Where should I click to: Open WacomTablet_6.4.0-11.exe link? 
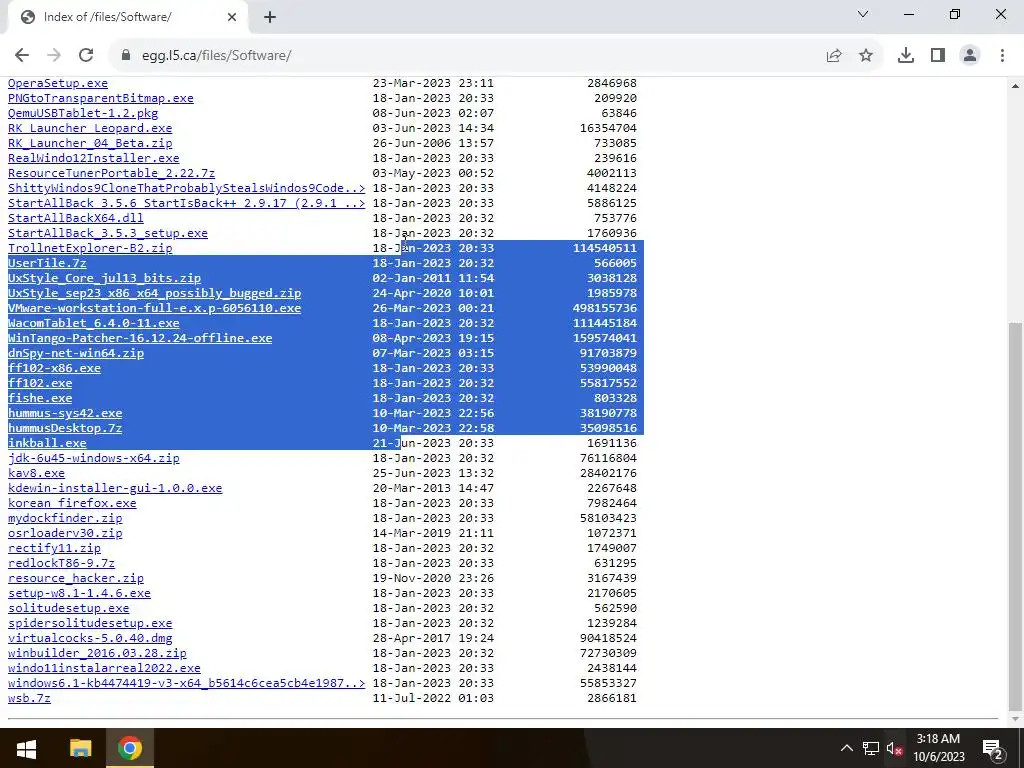click(93, 323)
